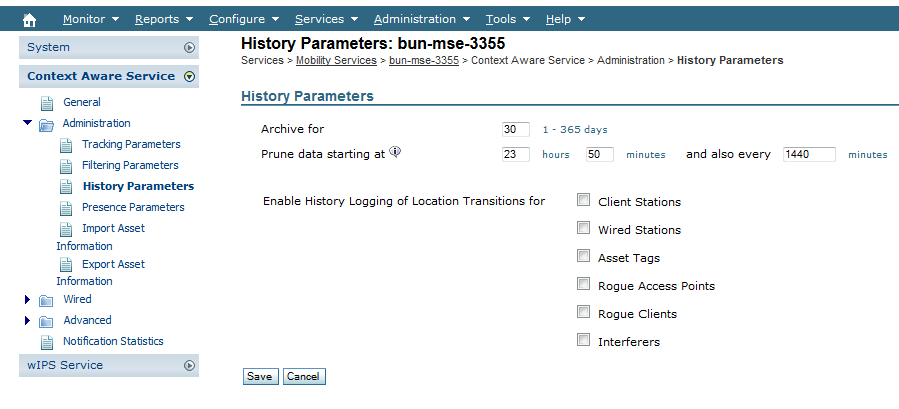Follow the Mobility Services breadcrumb link
The width and height of the screenshot is (899, 409).
click(x=336, y=61)
